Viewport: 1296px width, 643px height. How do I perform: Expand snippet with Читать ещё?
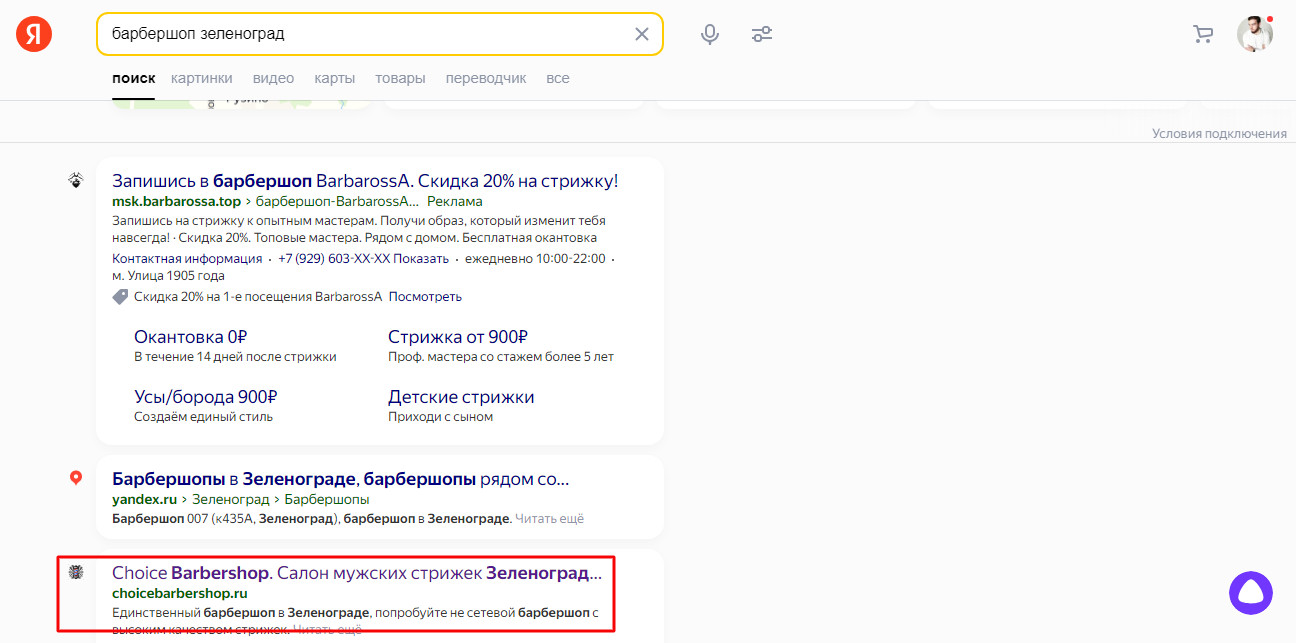pyautogui.click(x=551, y=518)
